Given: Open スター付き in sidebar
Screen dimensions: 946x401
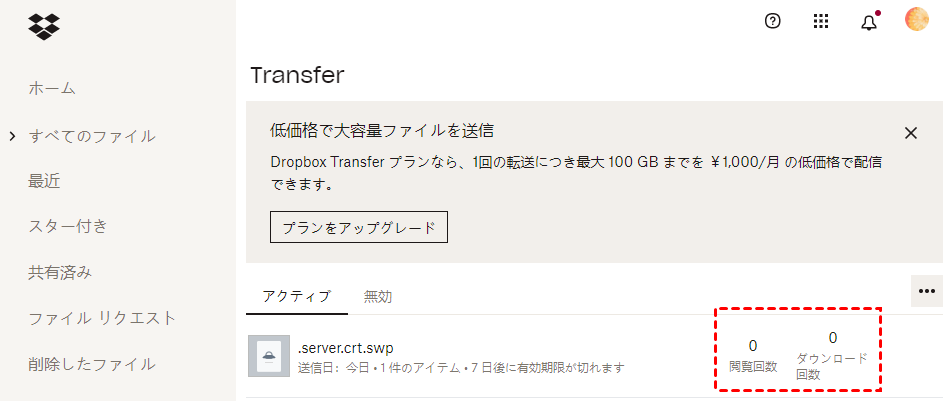Looking at the screenshot, I should 68,226.
